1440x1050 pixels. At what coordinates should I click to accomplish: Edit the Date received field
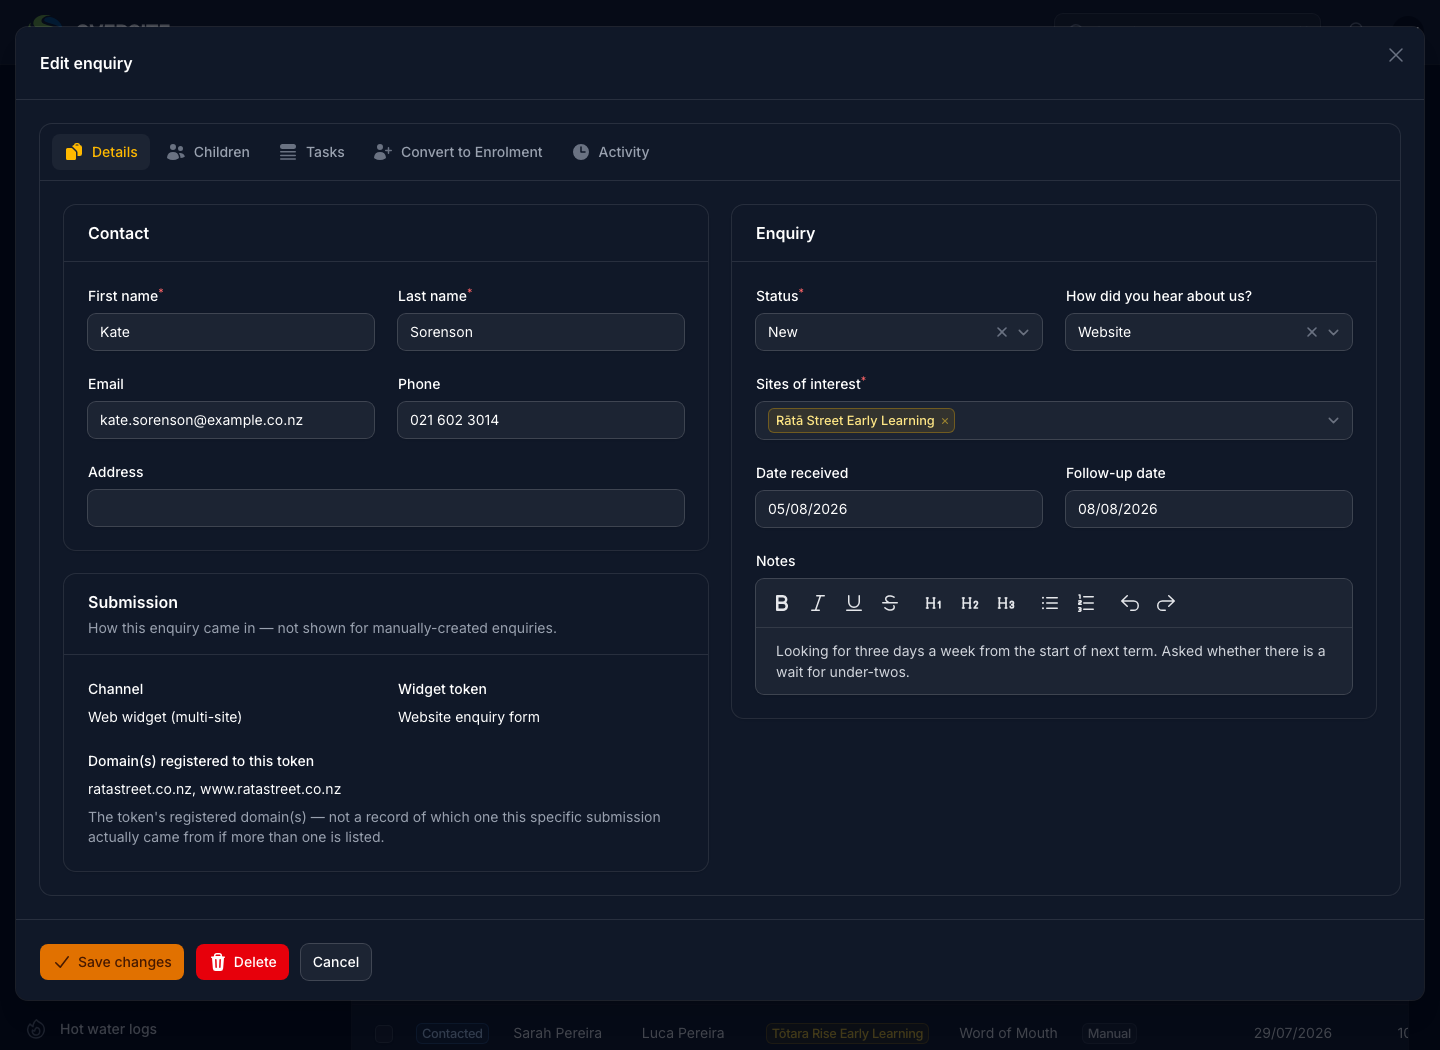pos(899,509)
